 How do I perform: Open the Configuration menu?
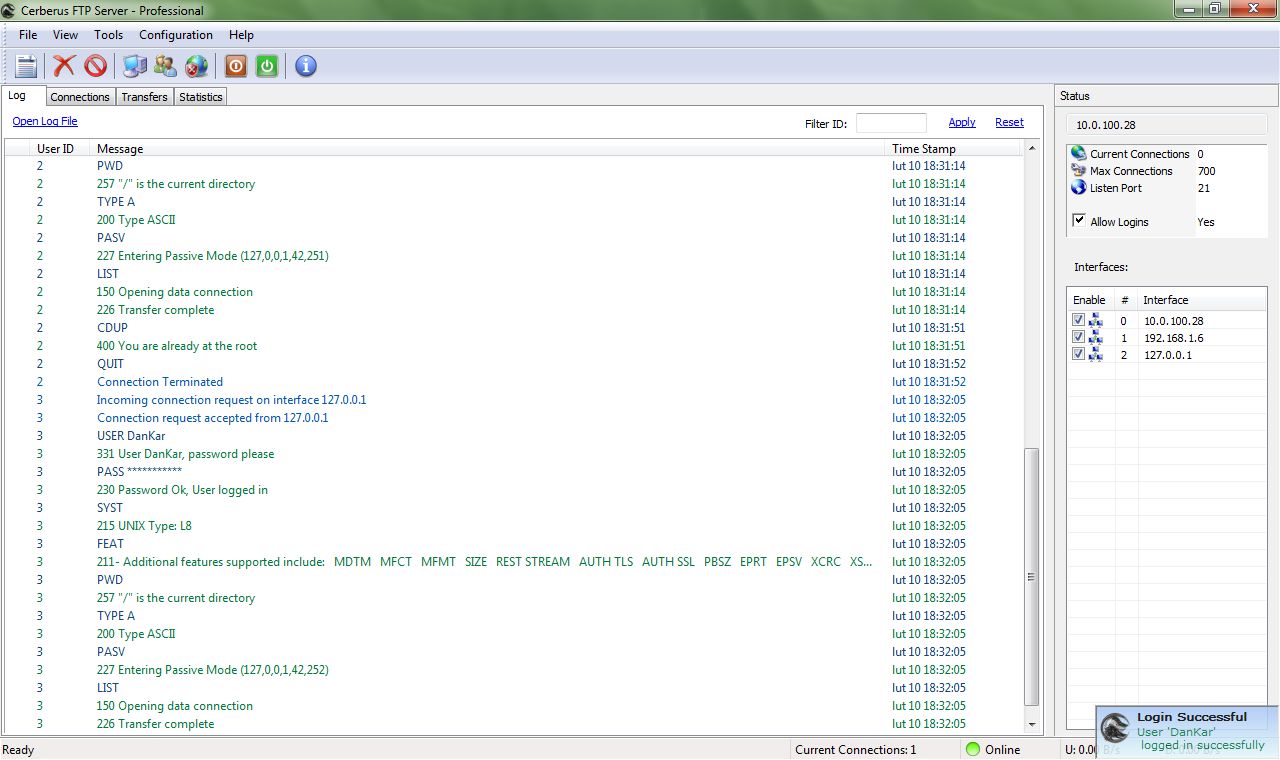tap(176, 35)
